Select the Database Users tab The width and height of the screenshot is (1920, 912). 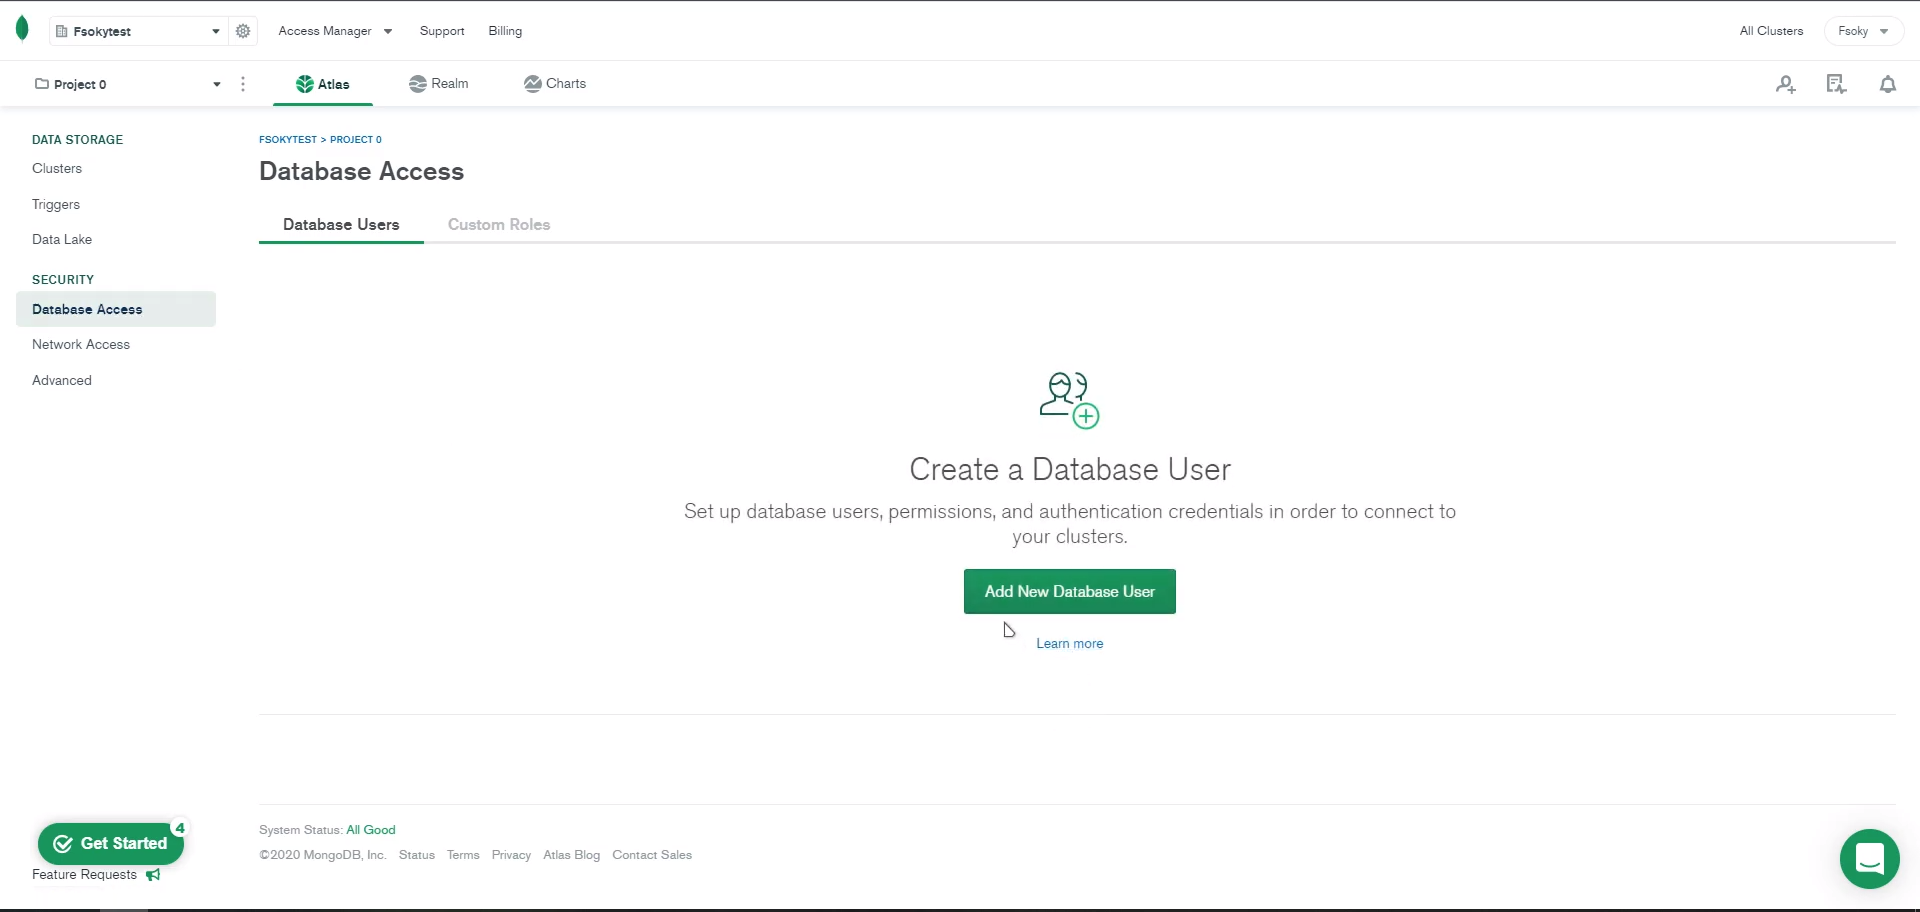click(x=341, y=225)
